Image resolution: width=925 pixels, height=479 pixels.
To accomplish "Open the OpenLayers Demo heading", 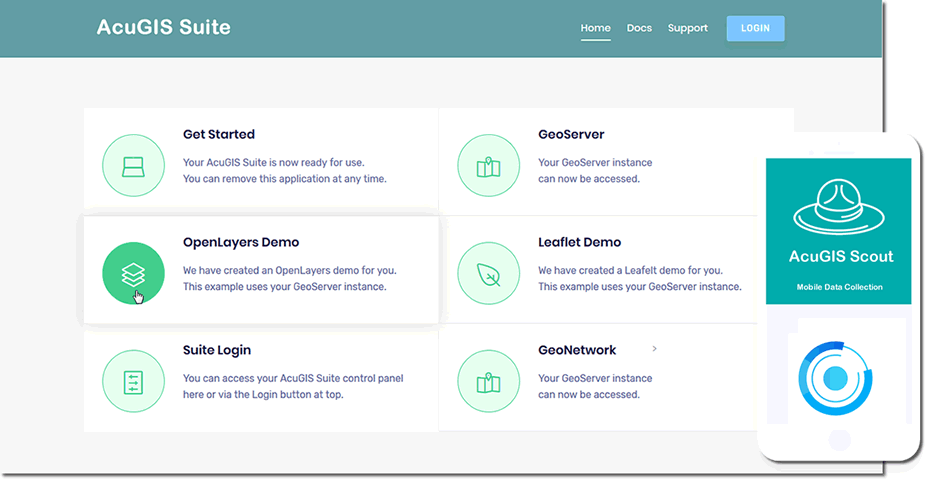I will click(x=241, y=242).
